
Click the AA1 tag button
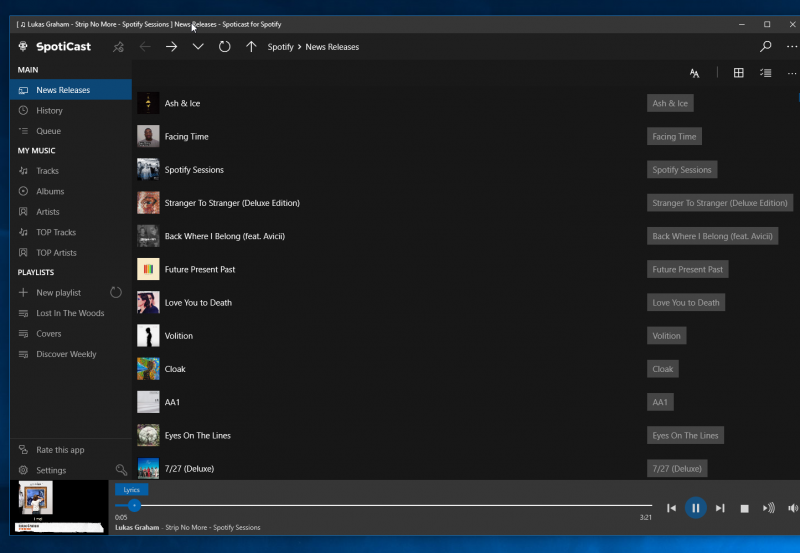pyautogui.click(x=660, y=402)
